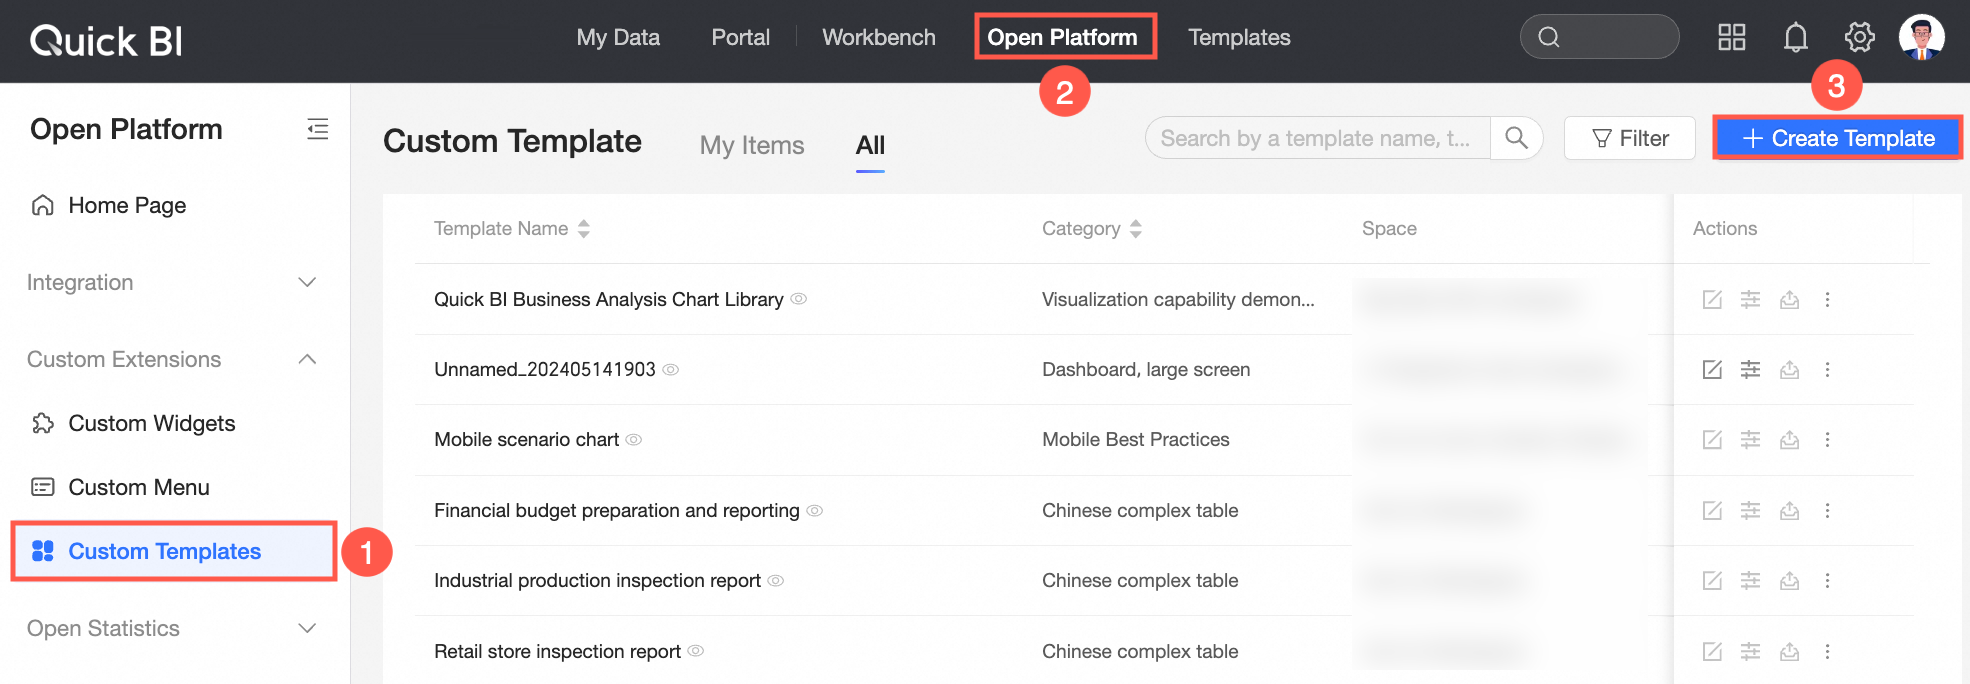
Task: Toggle eye icon next to Mobile scenario chart
Action: pyautogui.click(x=634, y=440)
